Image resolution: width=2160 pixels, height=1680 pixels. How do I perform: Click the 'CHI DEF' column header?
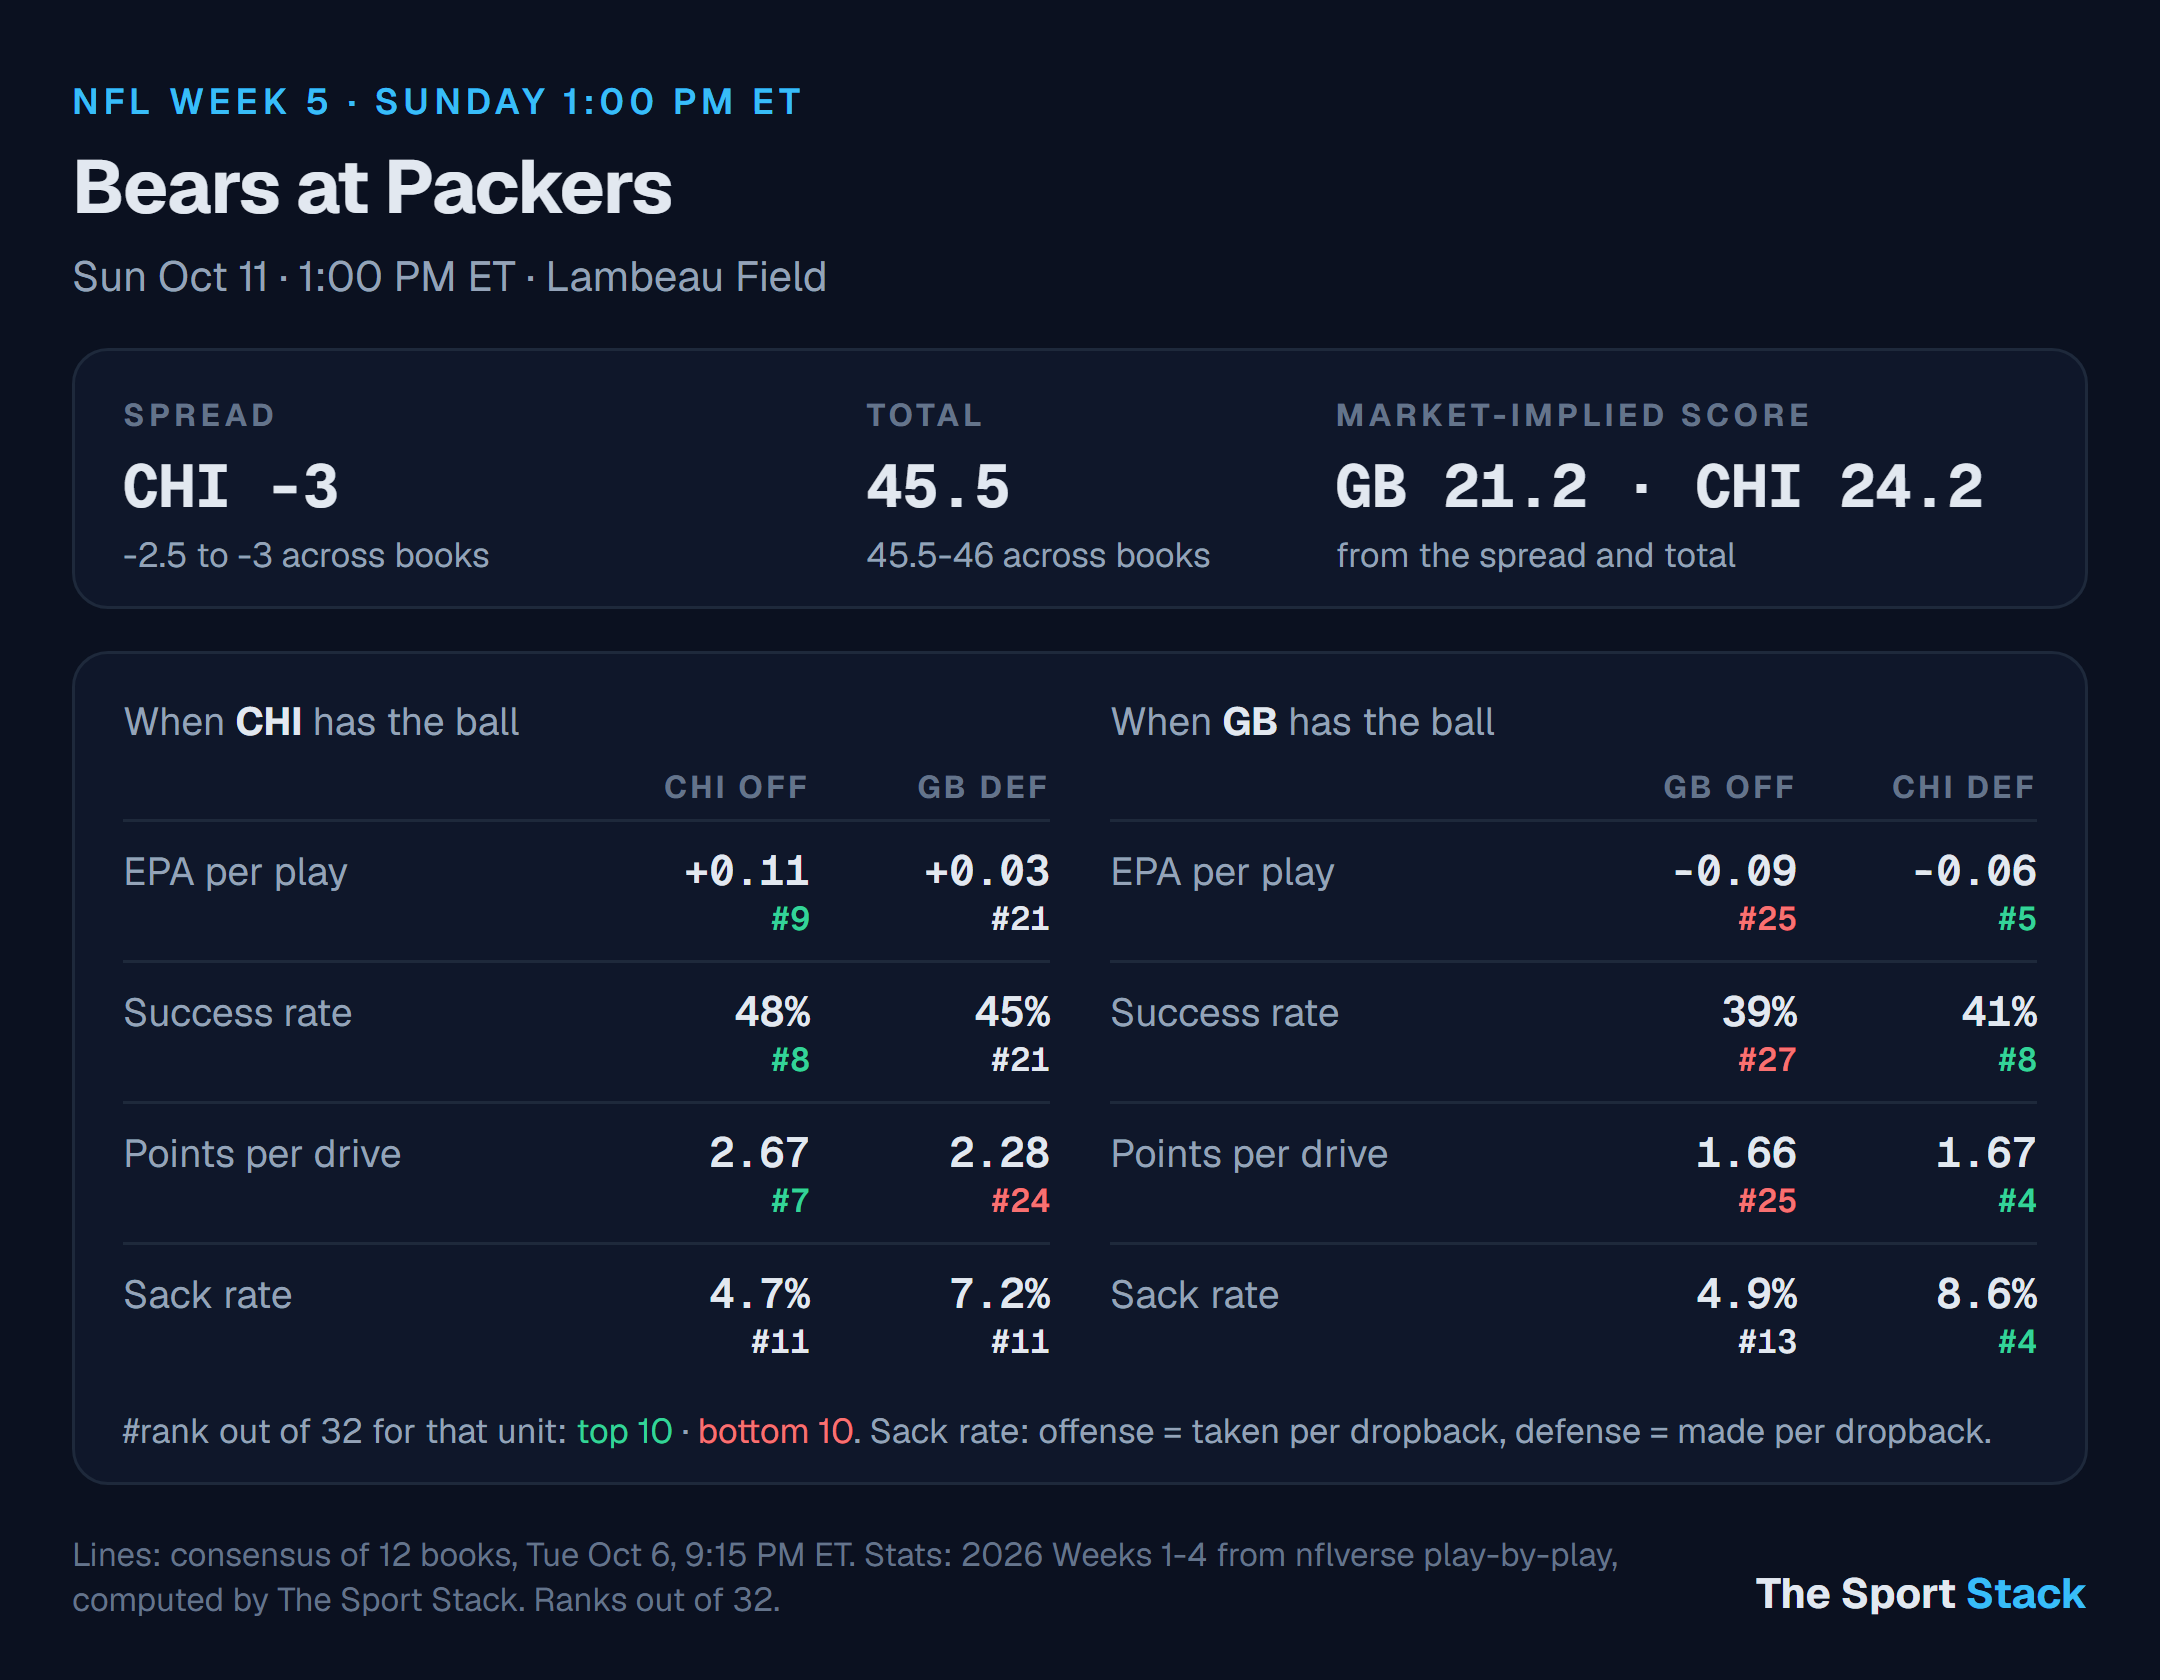pyautogui.click(x=1964, y=787)
